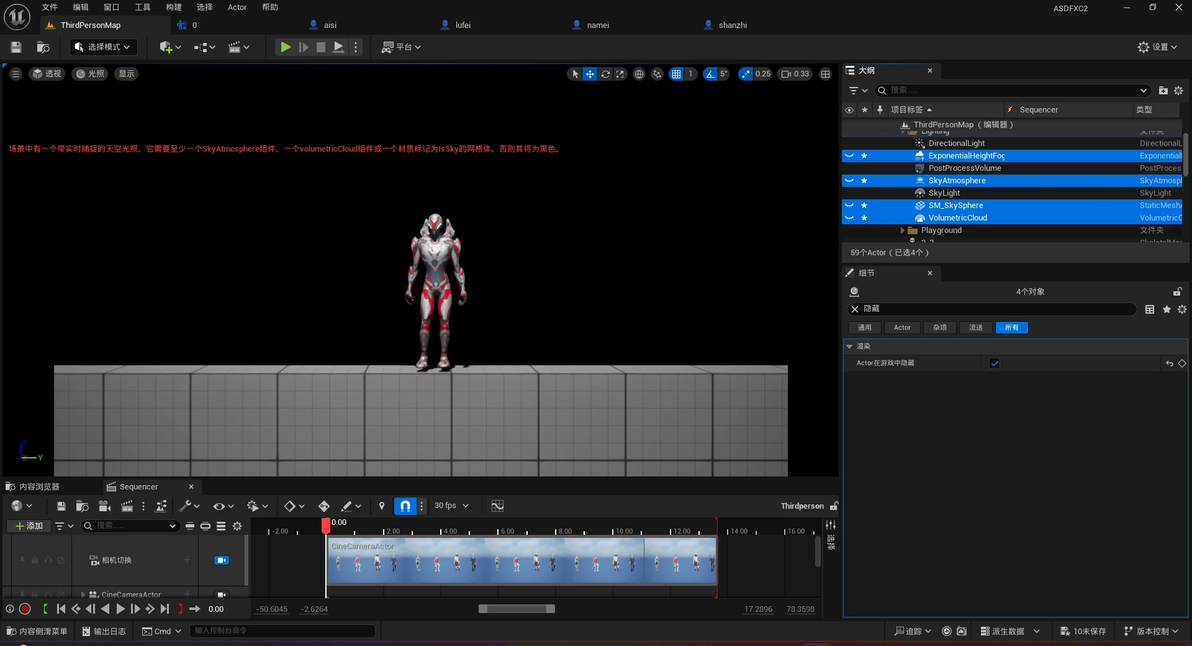The width and height of the screenshot is (1192, 646).
Task: Open the 30 fps frame rate dropdown
Action: [x=451, y=506]
